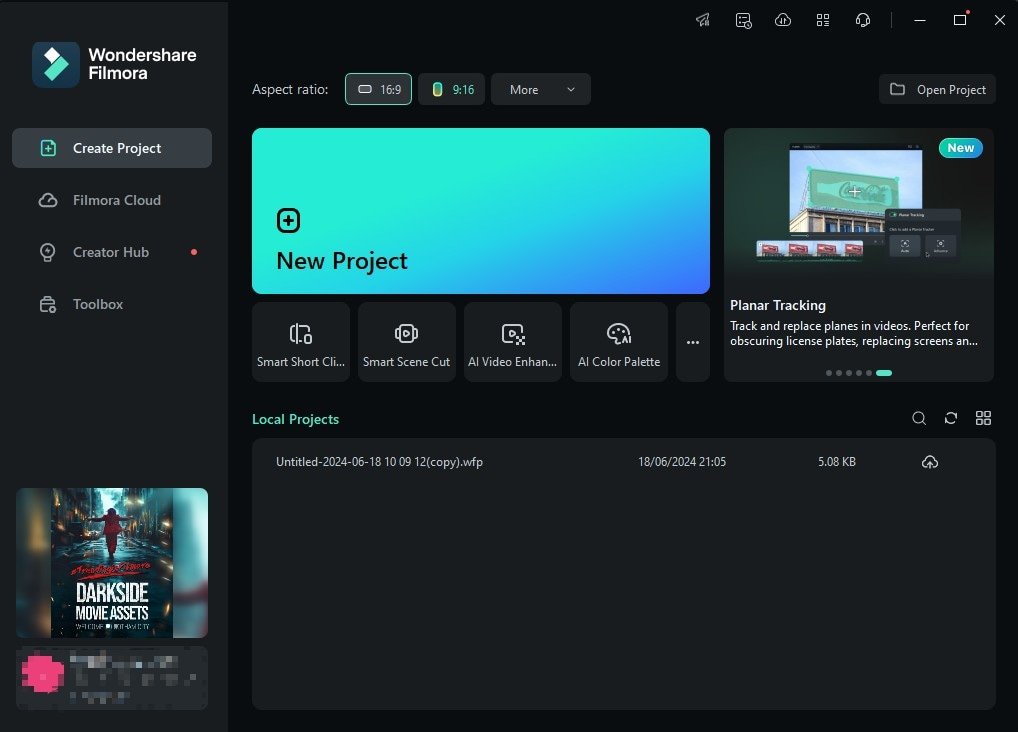
Task: Switch Local Projects to grid view
Action: click(x=983, y=418)
